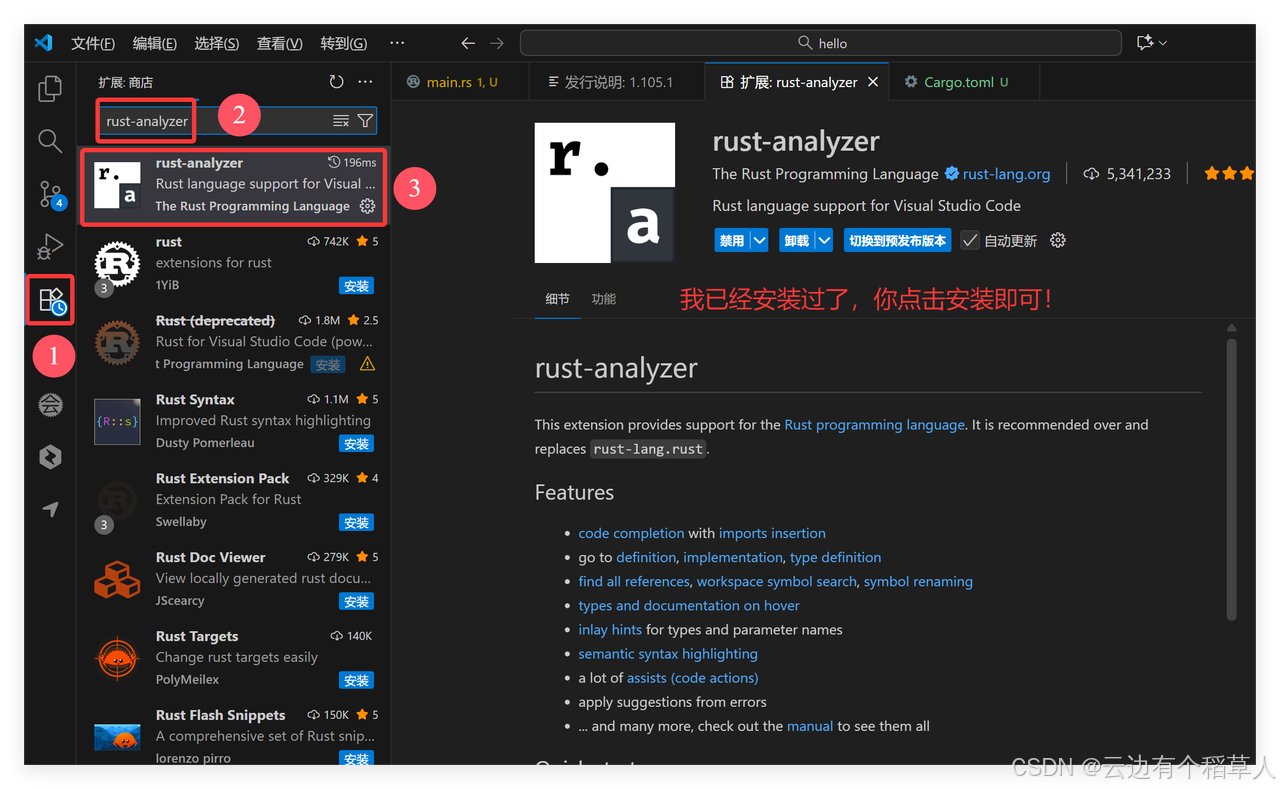Screen dimensions: 1280x789
Task: Open the Rust programming language link
Action: point(874,424)
